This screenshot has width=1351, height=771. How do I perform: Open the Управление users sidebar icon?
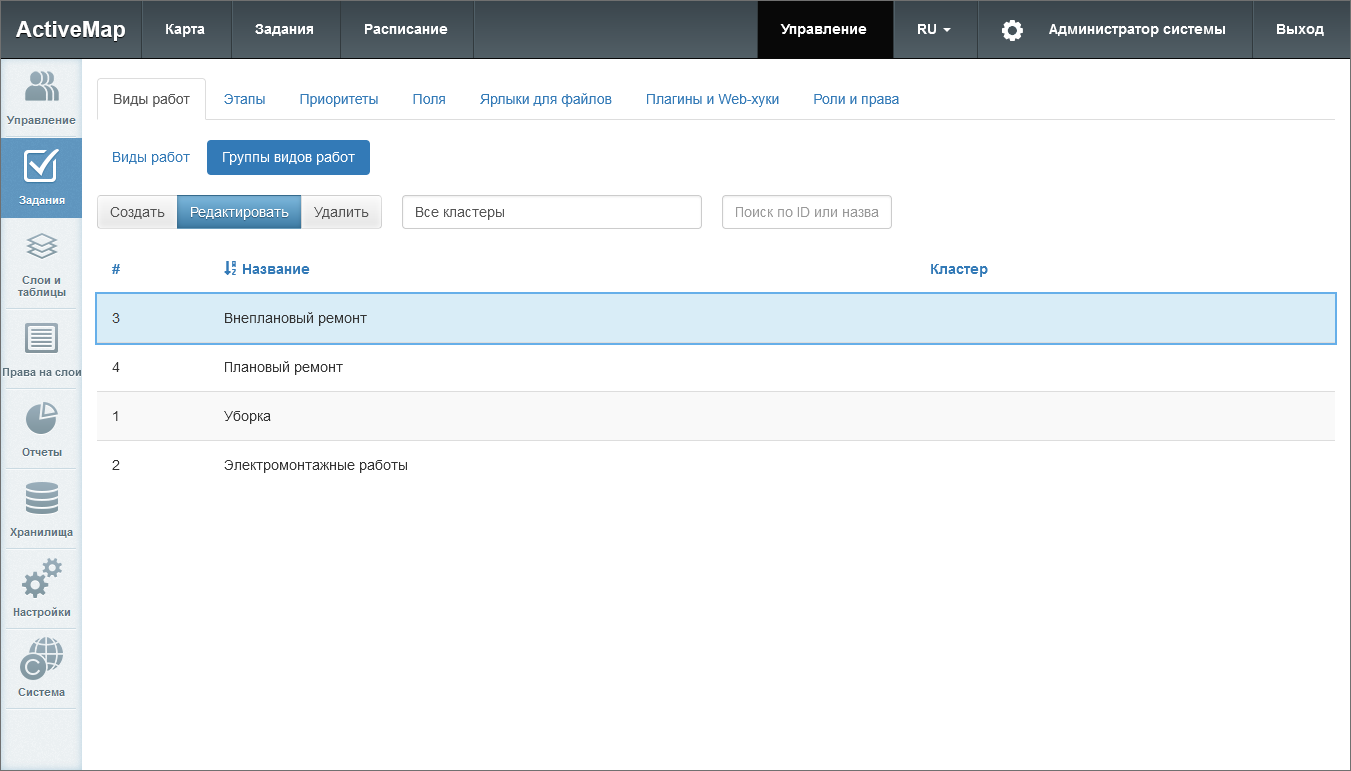point(41,88)
